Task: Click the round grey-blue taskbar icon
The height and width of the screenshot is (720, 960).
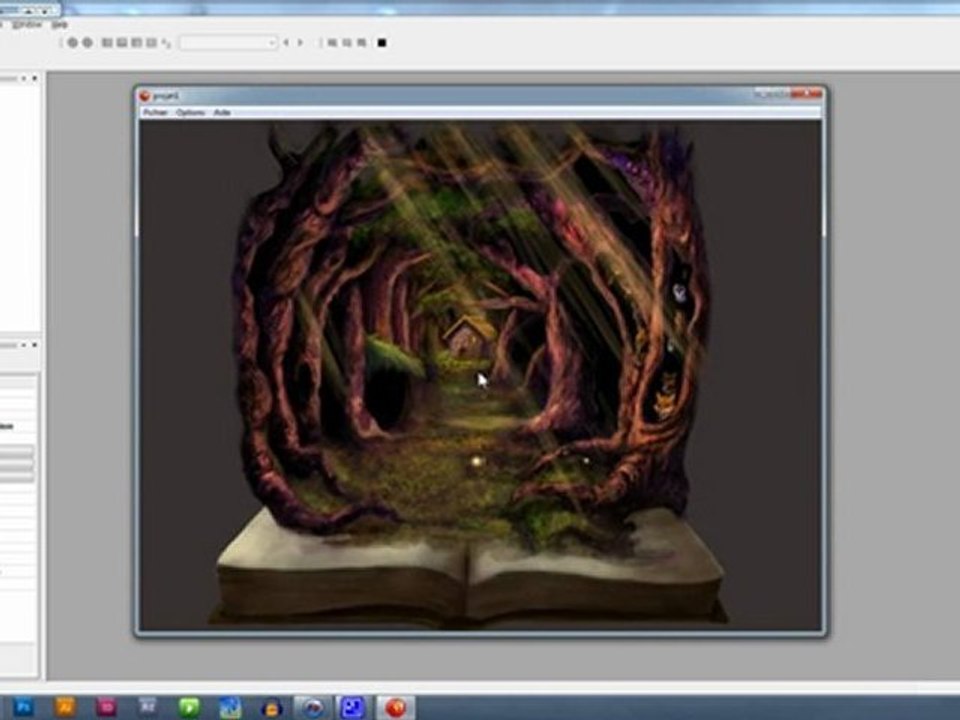Action: [313, 708]
